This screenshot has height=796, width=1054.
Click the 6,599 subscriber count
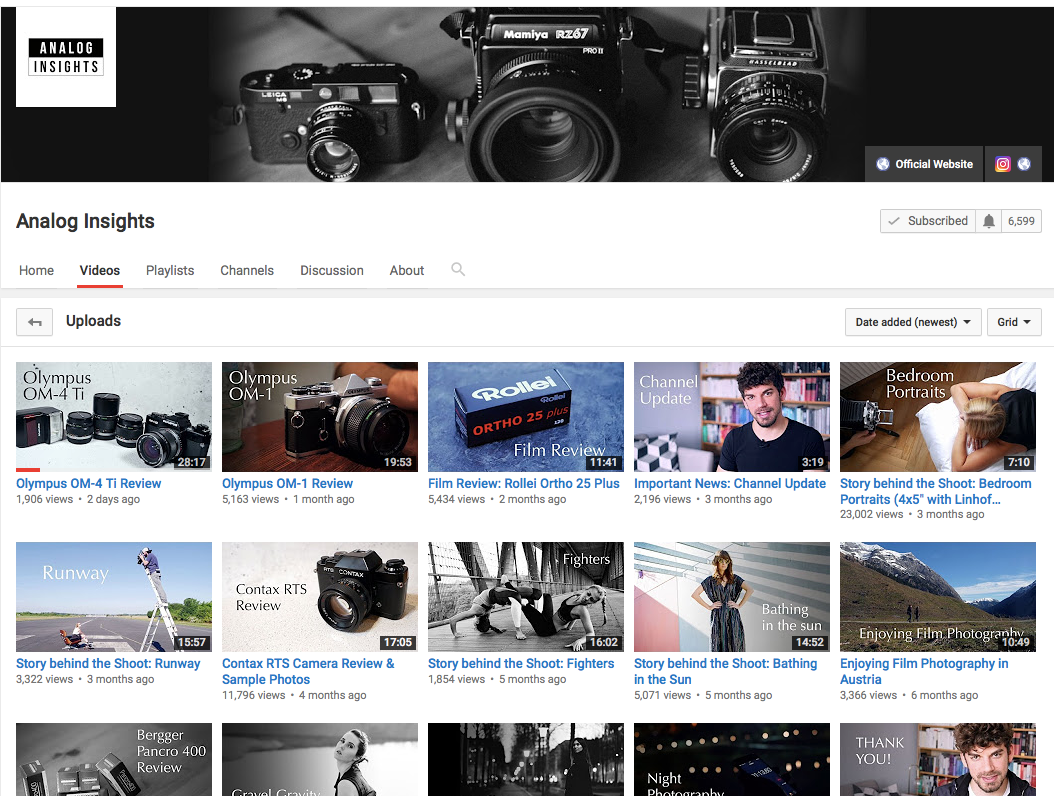pos(1021,221)
